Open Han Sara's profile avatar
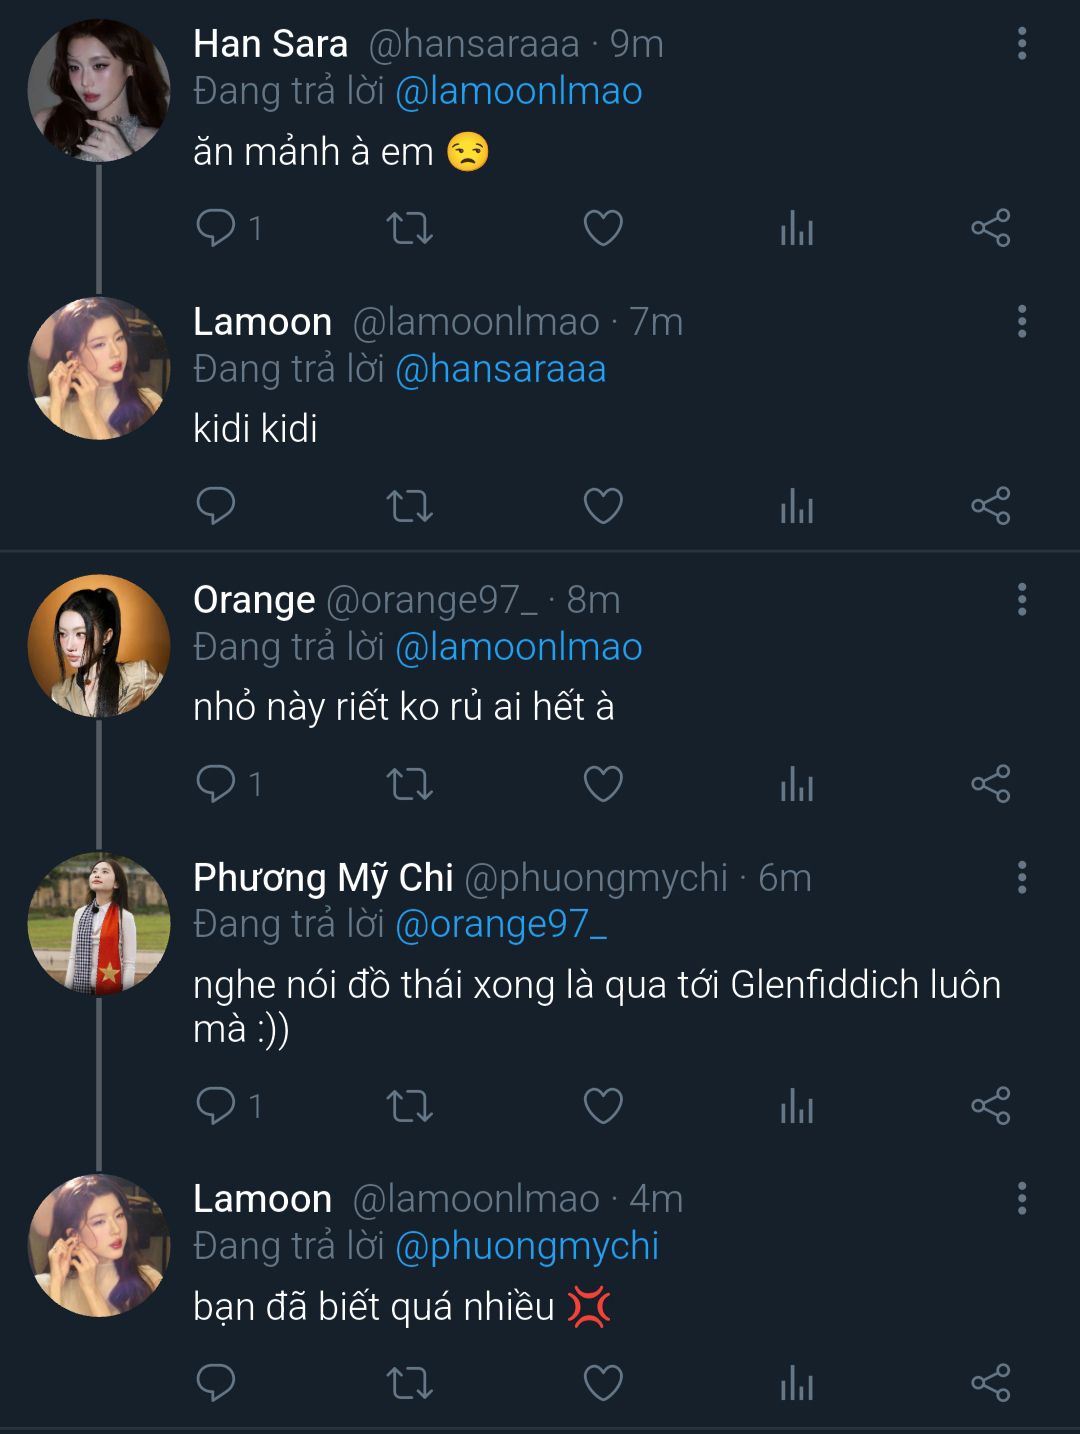 [98, 90]
